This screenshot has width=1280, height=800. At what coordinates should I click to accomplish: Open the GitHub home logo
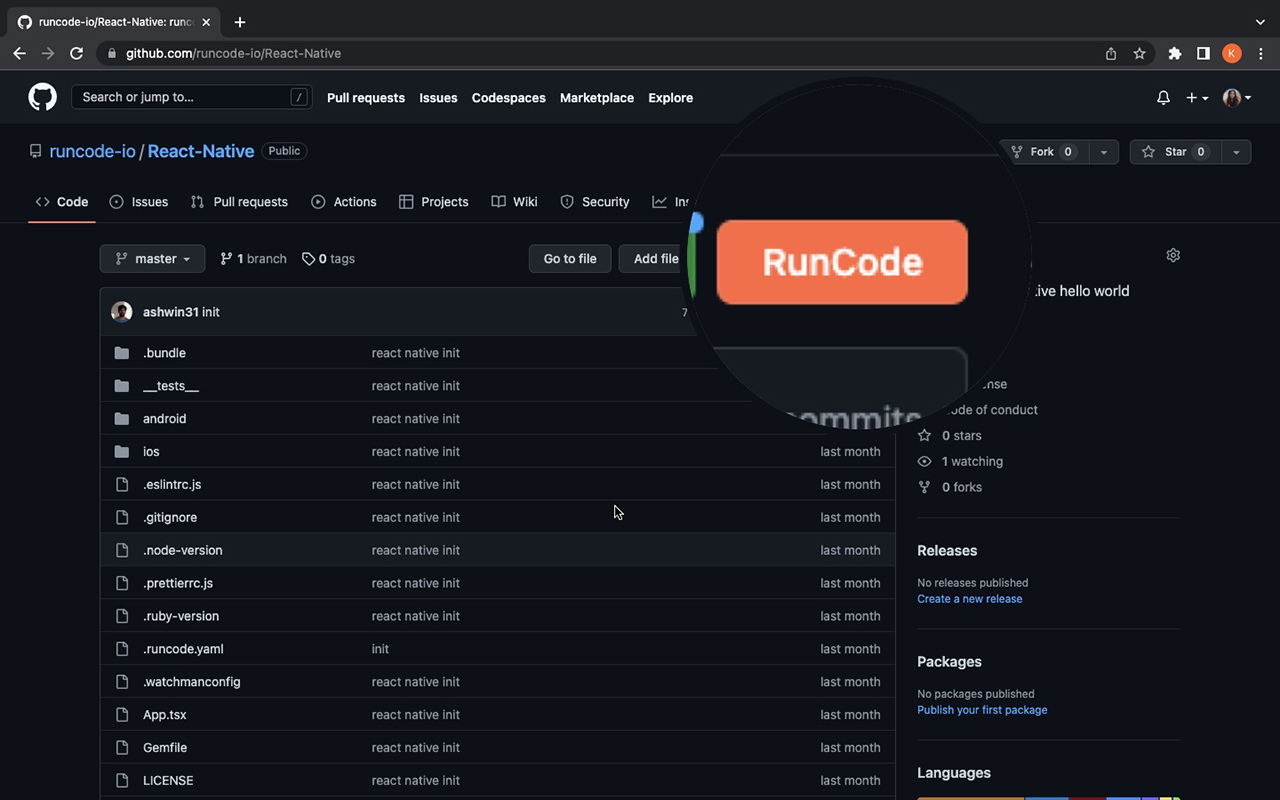pos(43,97)
